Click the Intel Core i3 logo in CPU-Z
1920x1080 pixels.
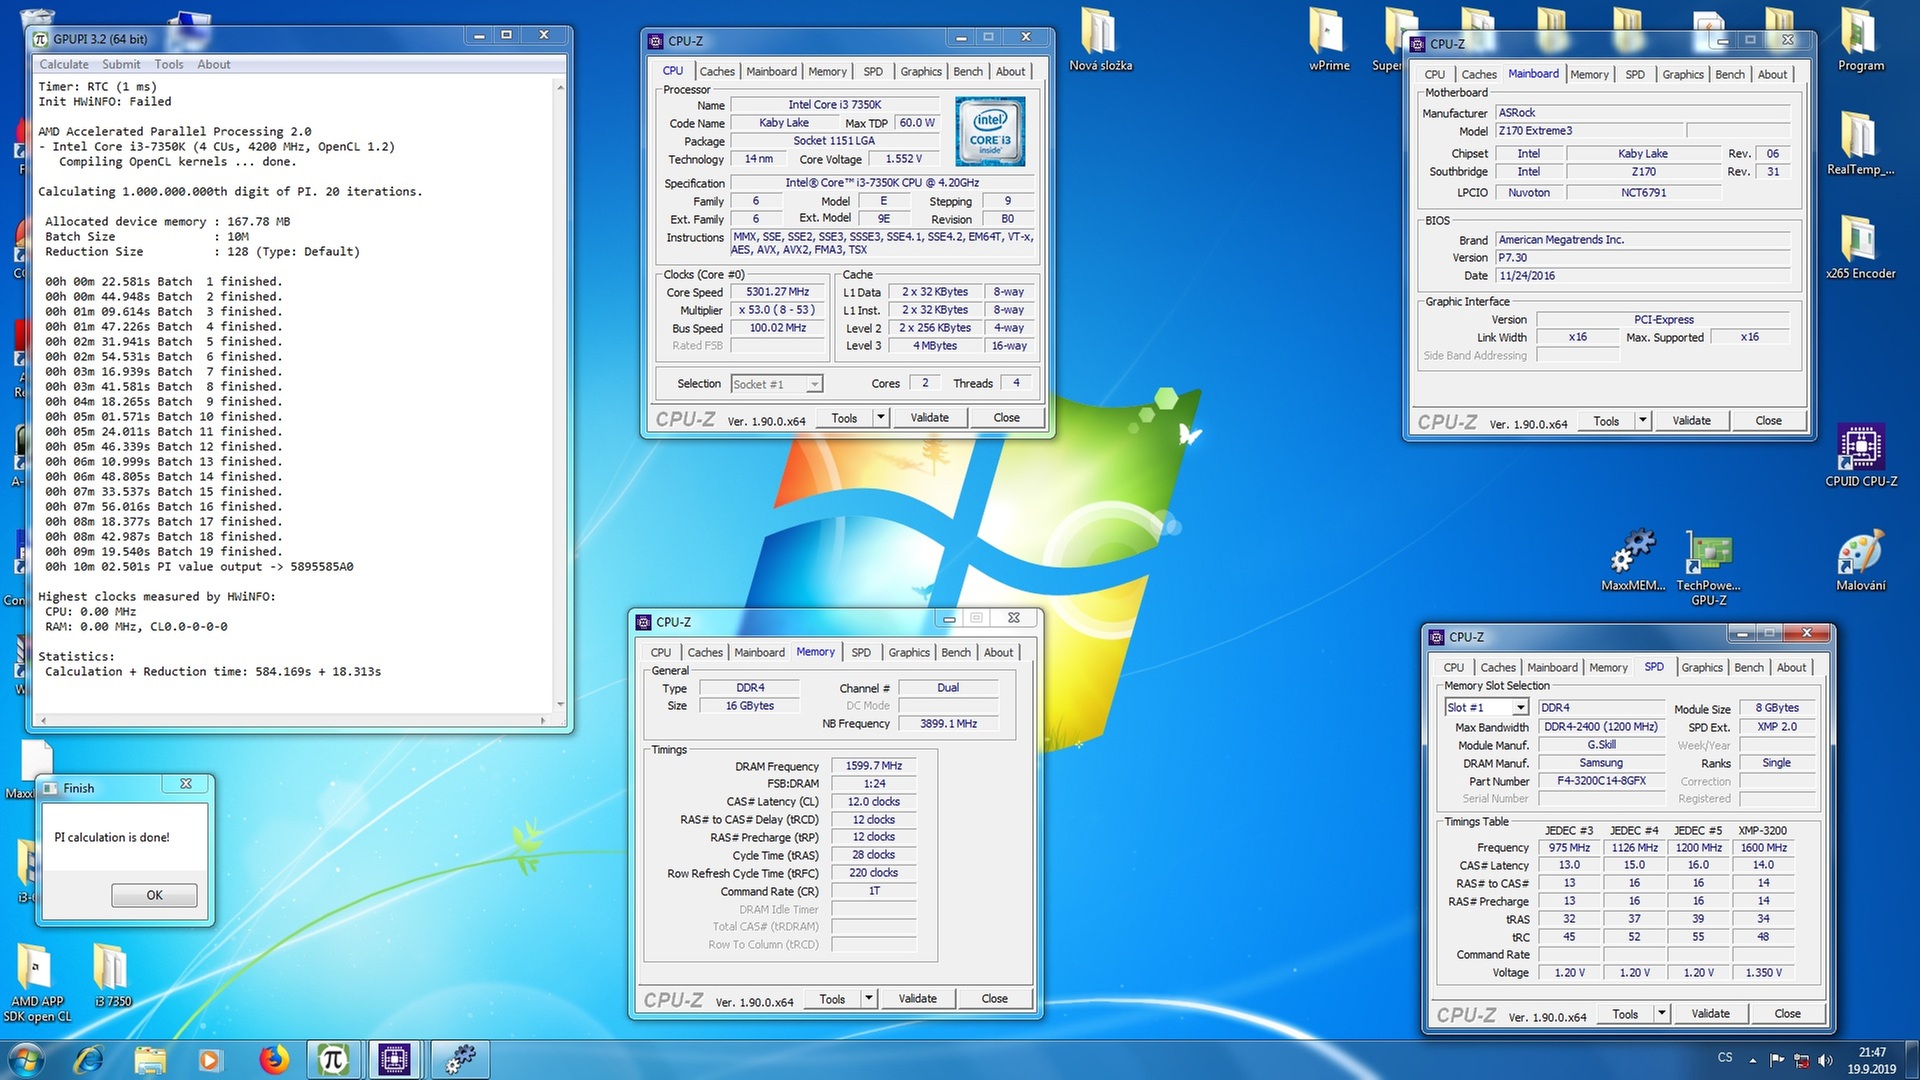point(990,131)
